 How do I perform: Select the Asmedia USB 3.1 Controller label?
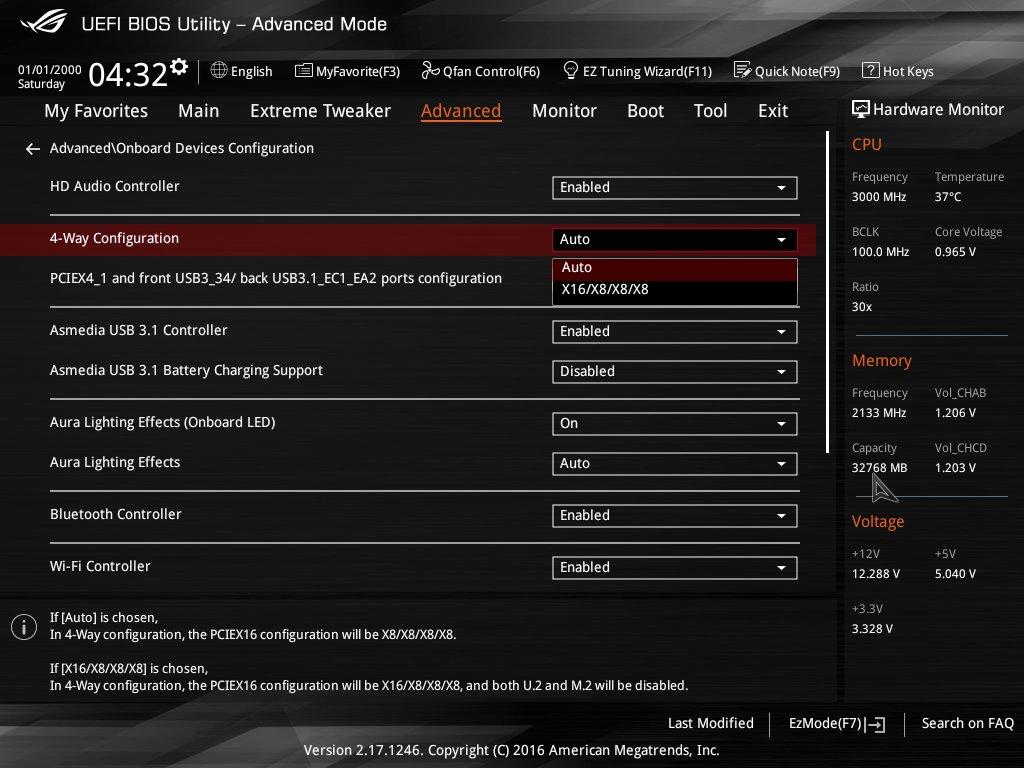138,330
